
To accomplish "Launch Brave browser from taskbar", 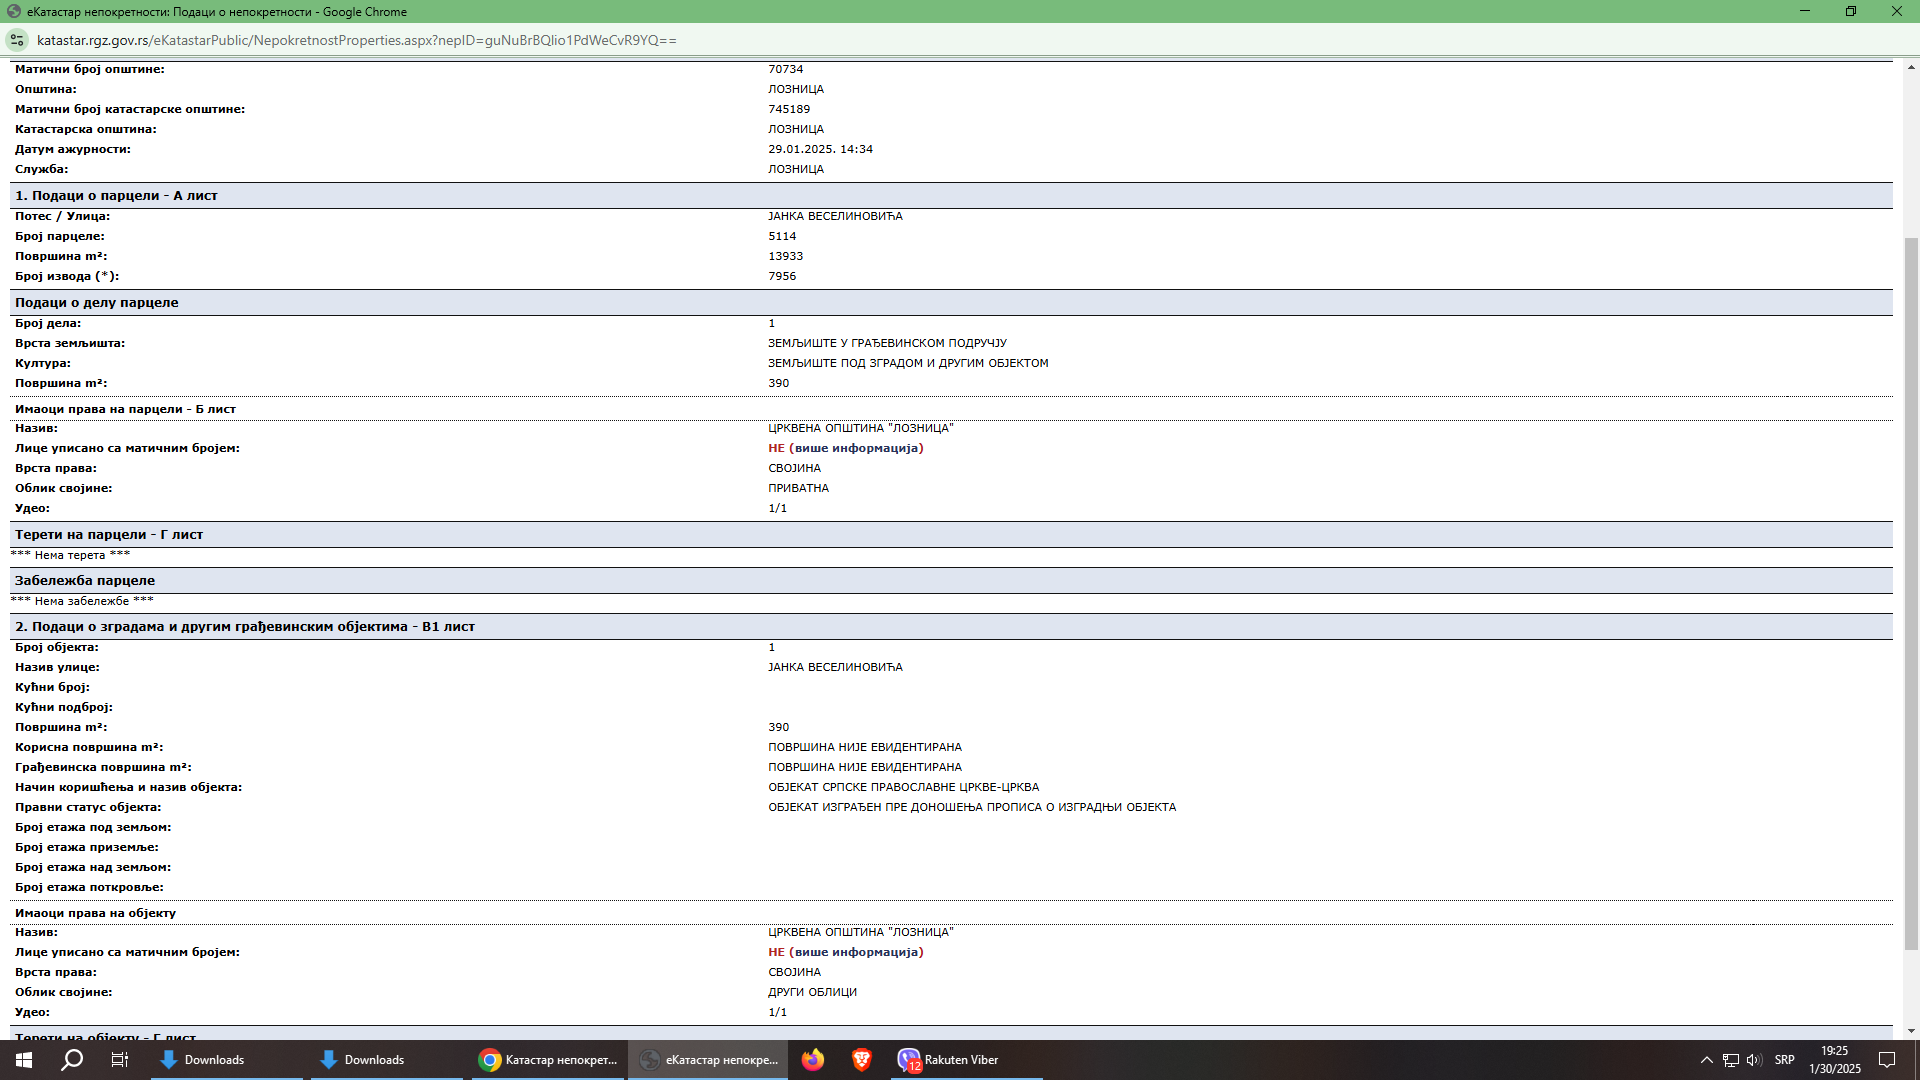I will 861,1060.
